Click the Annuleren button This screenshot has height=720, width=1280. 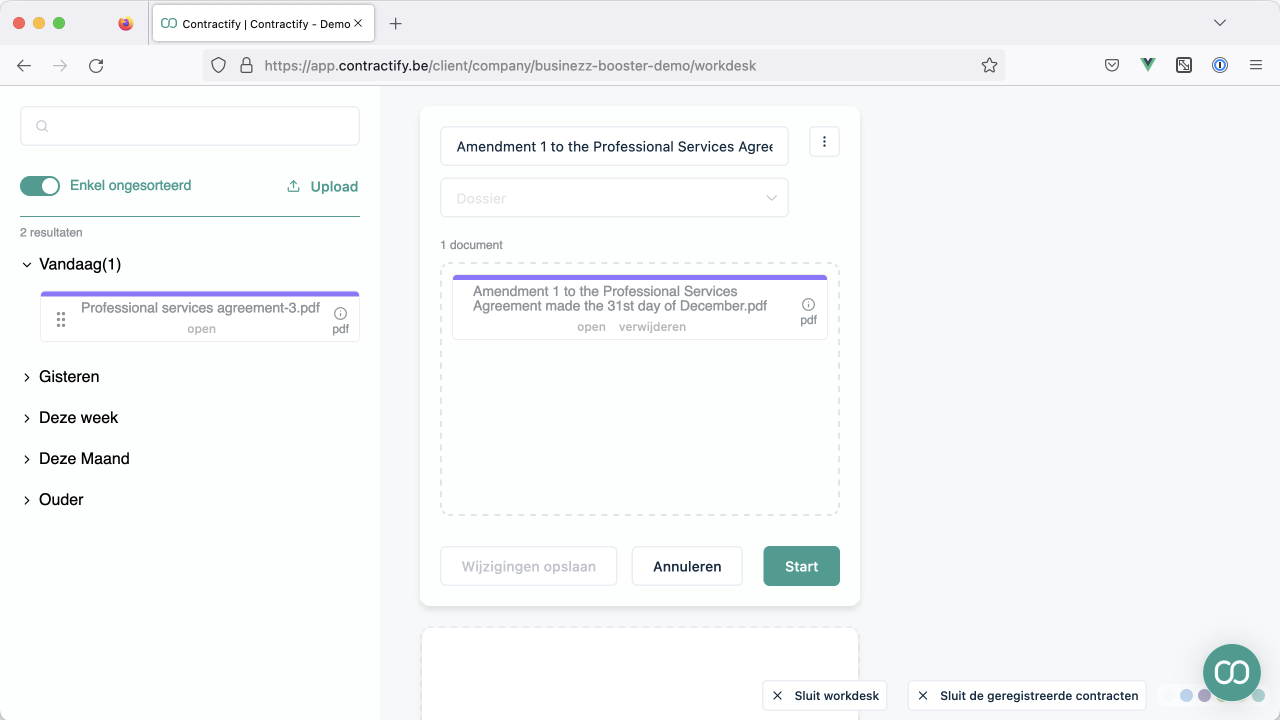tap(687, 566)
